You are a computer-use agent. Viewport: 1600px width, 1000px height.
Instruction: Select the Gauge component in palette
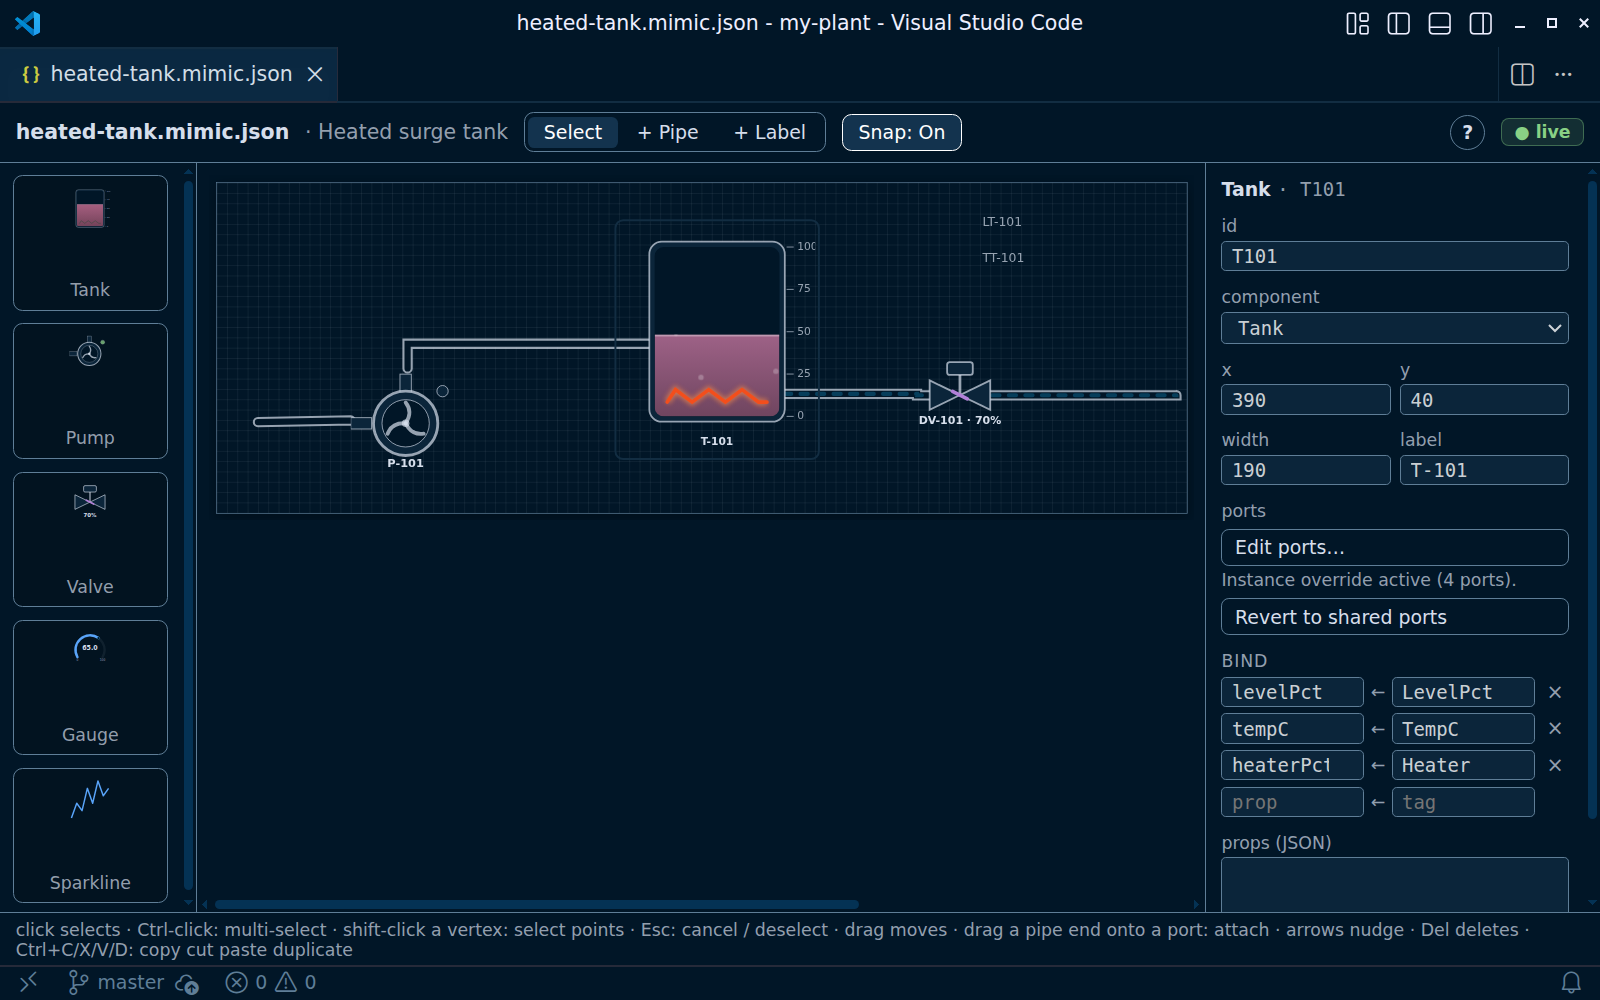click(90, 688)
